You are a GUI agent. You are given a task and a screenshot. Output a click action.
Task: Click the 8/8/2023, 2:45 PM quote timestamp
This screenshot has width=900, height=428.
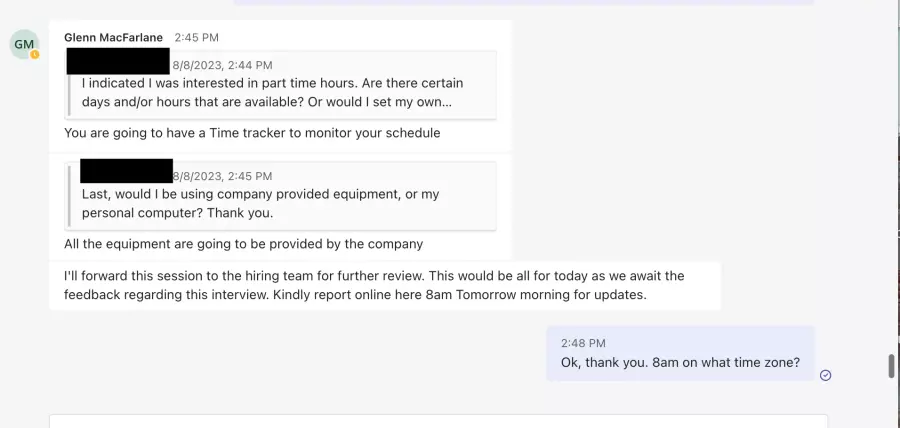(223, 176)
